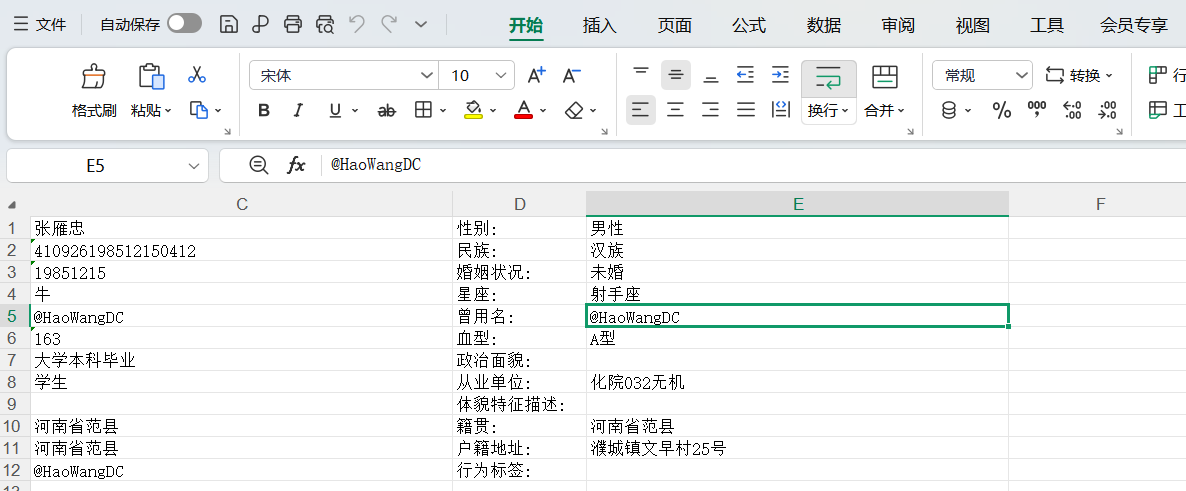Click the fx insert function icon
1186x491 pixels.
tap(296, 165)
